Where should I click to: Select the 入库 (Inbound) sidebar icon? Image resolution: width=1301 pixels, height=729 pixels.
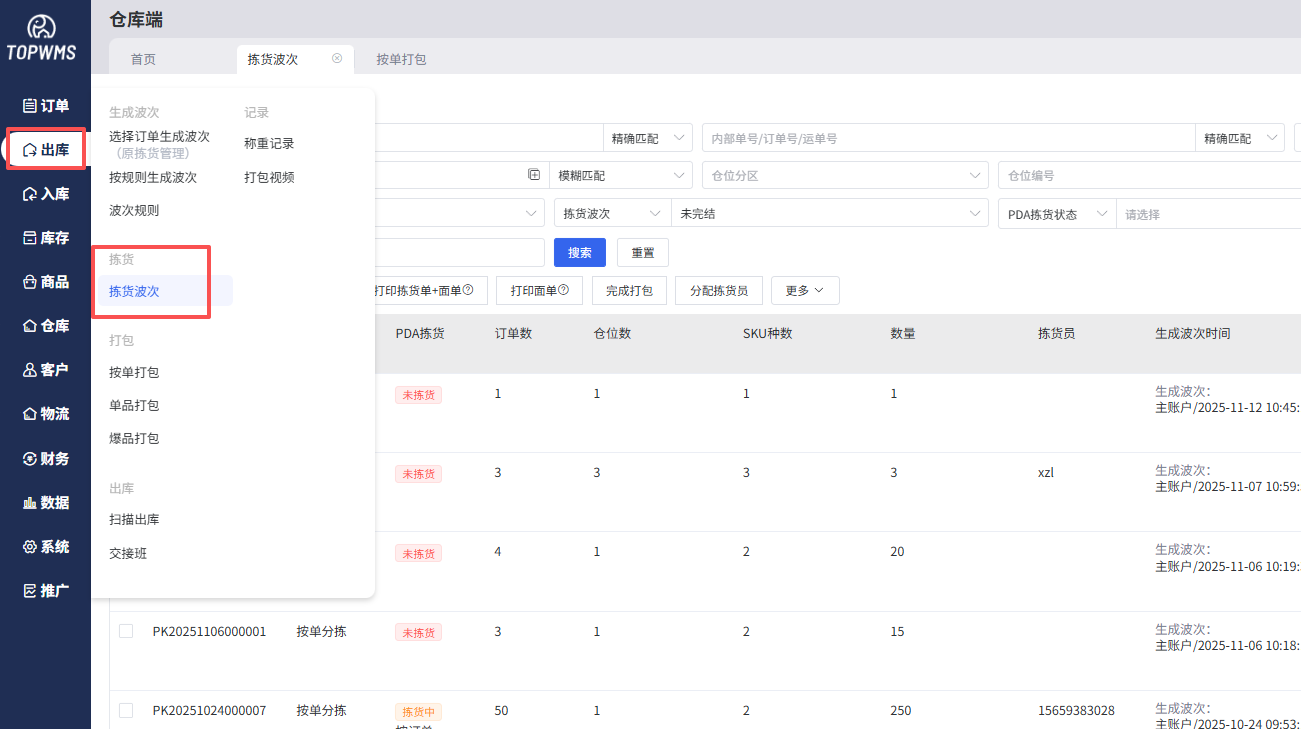[45, 193]
